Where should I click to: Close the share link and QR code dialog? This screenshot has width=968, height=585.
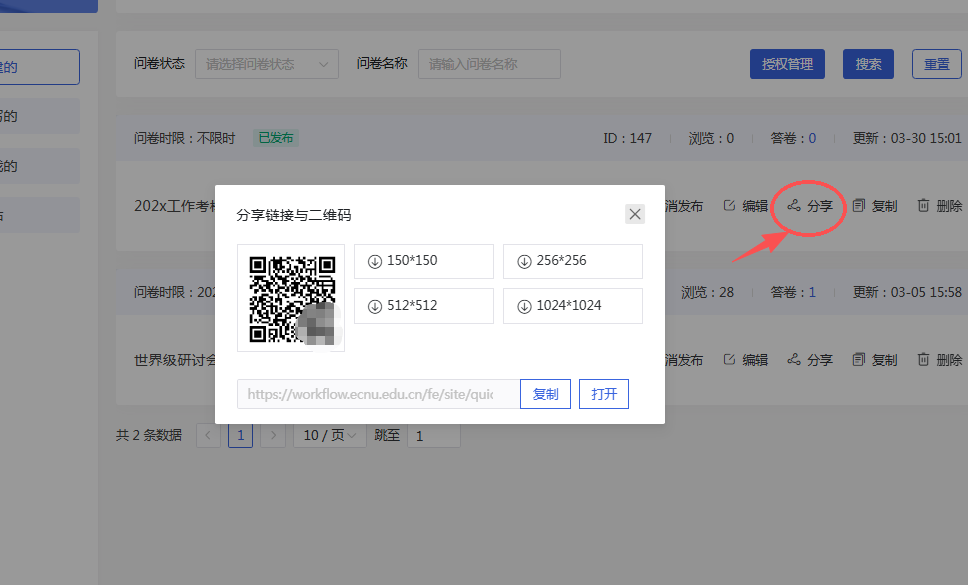click(635, 214)
